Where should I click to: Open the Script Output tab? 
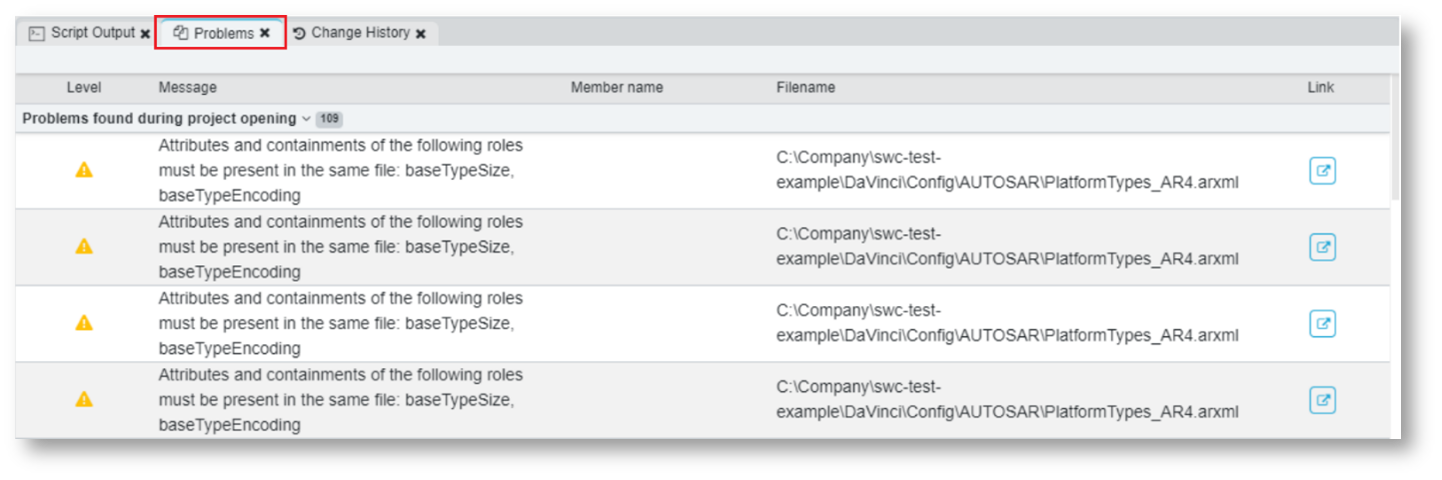(89, 33)
